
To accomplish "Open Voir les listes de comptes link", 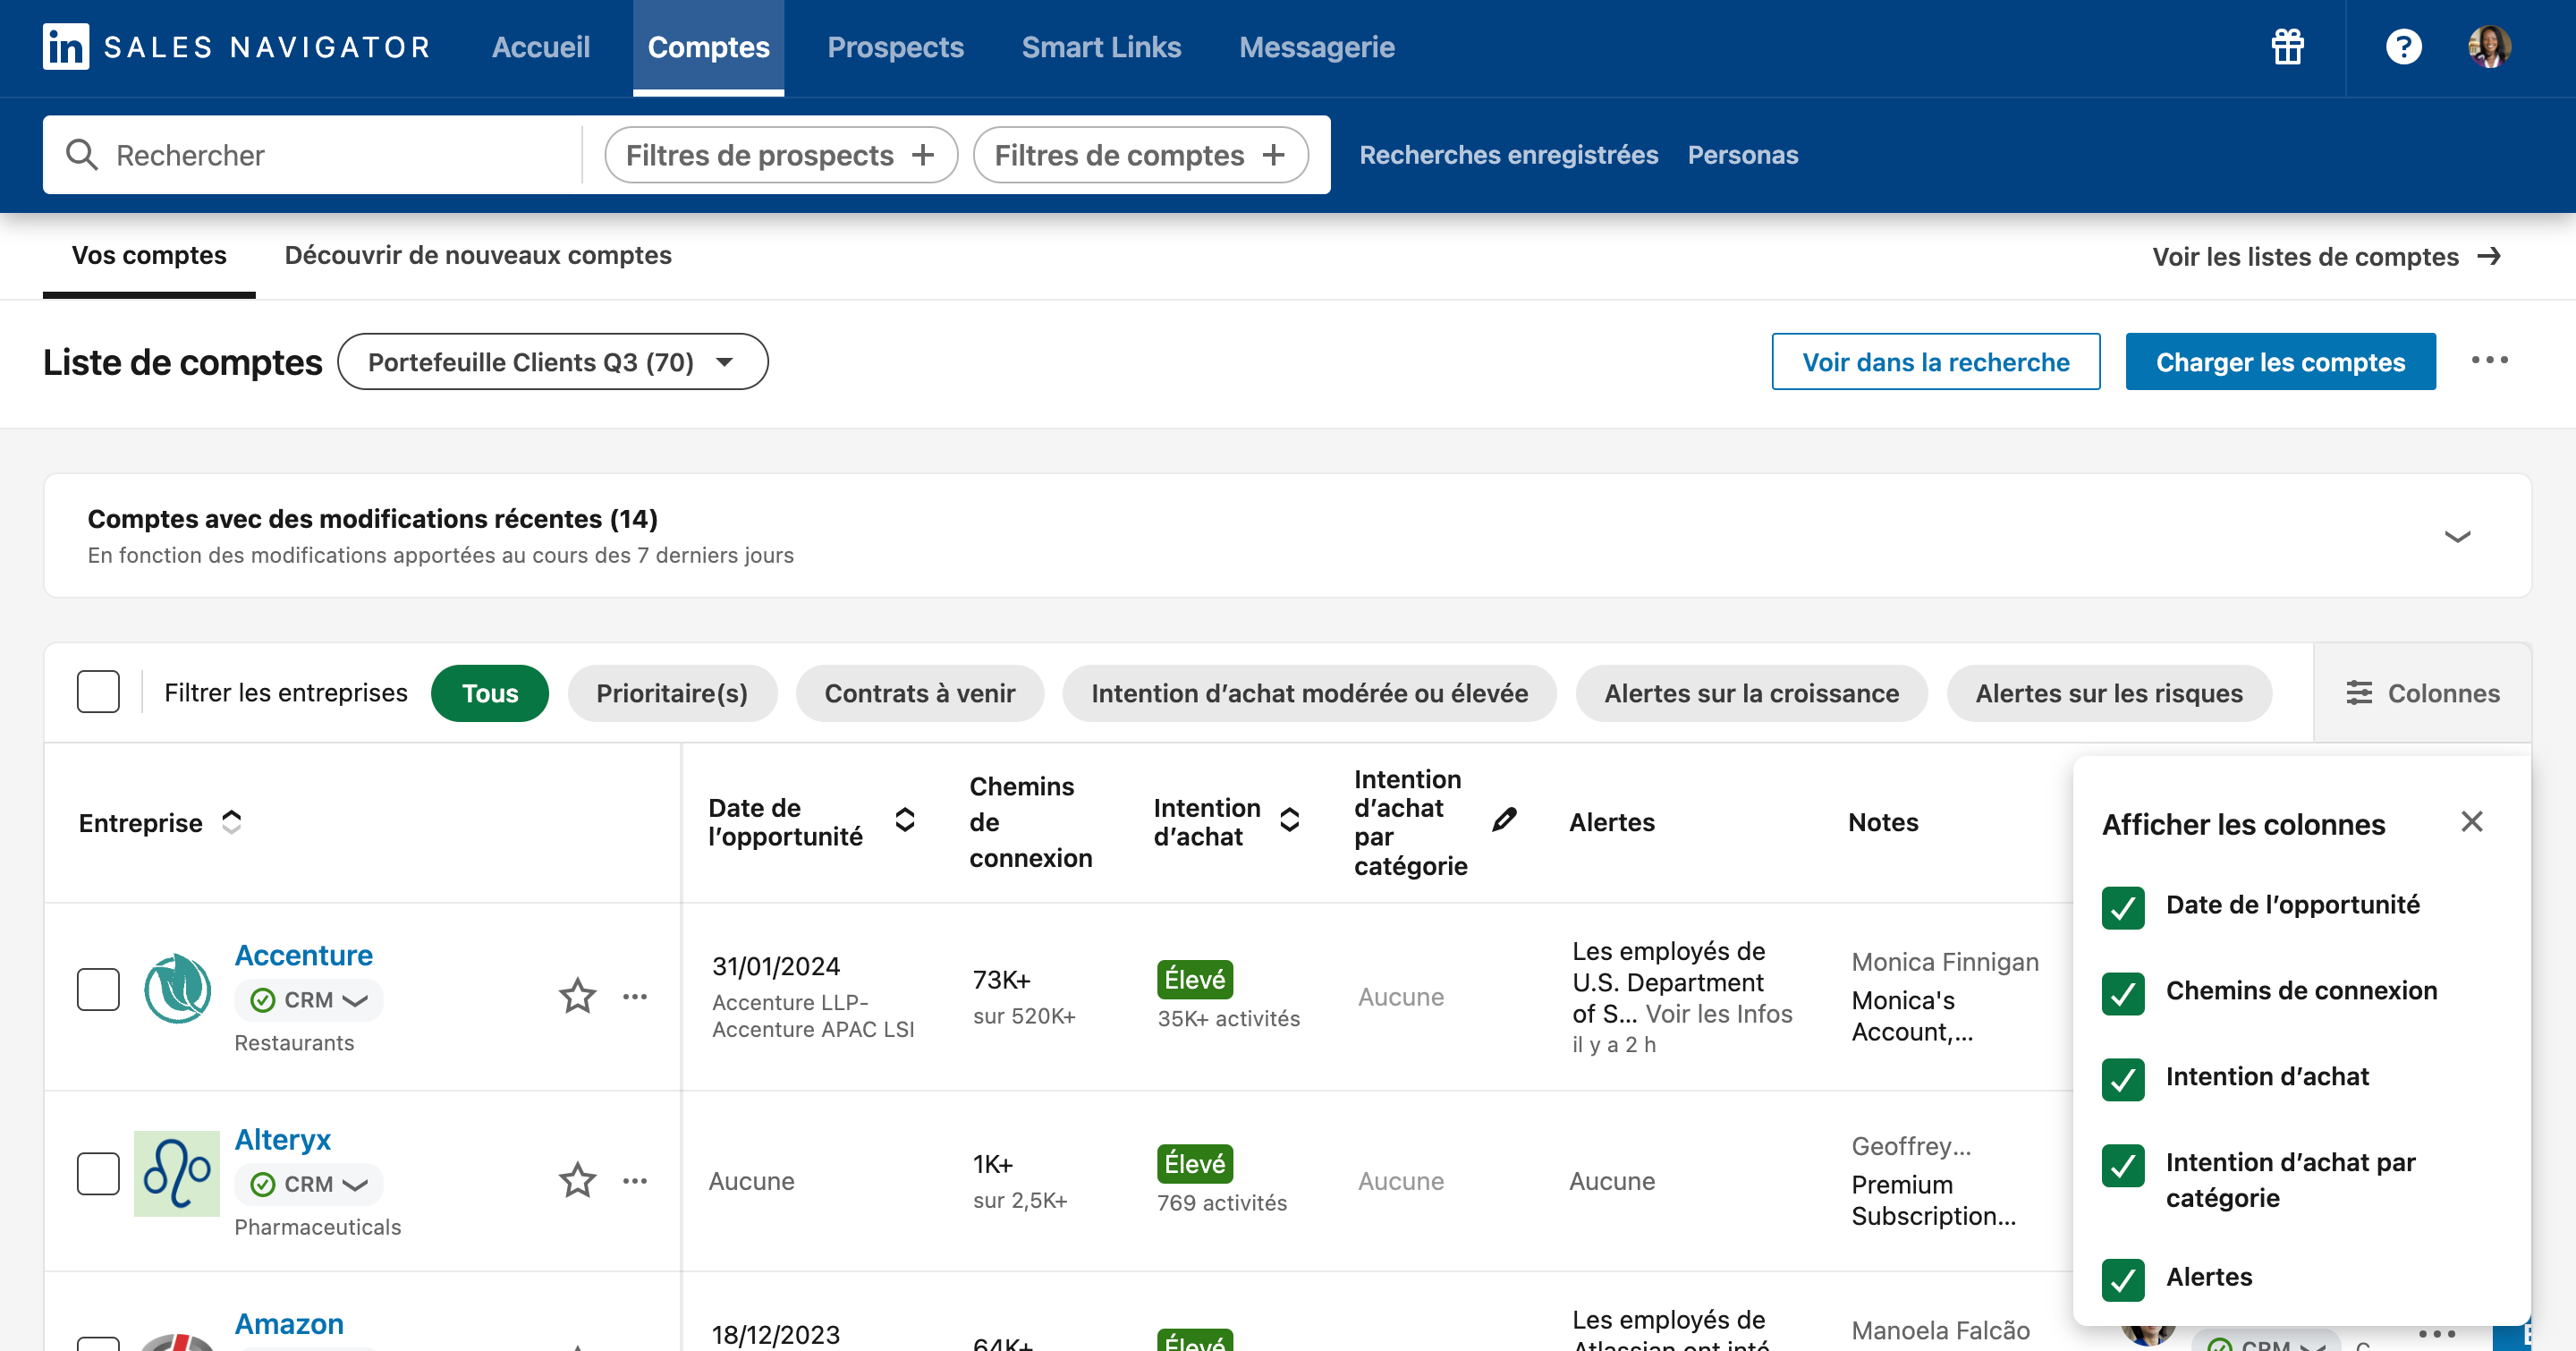I will (2326, 257).
